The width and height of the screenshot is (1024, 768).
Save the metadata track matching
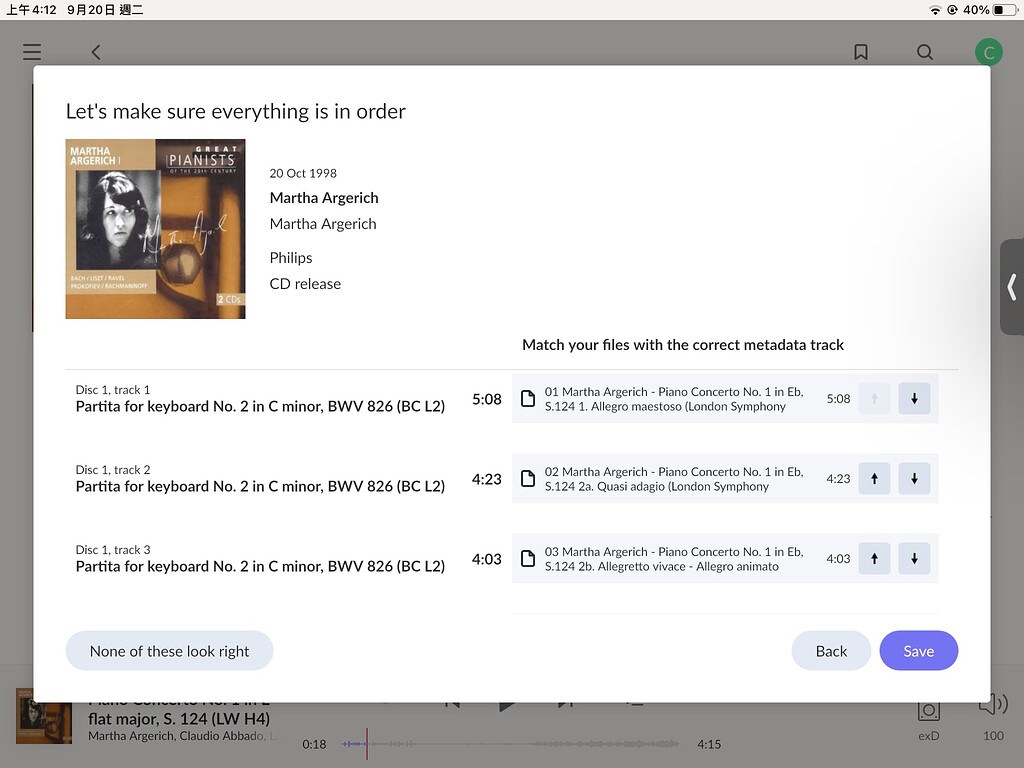[918, 650]
